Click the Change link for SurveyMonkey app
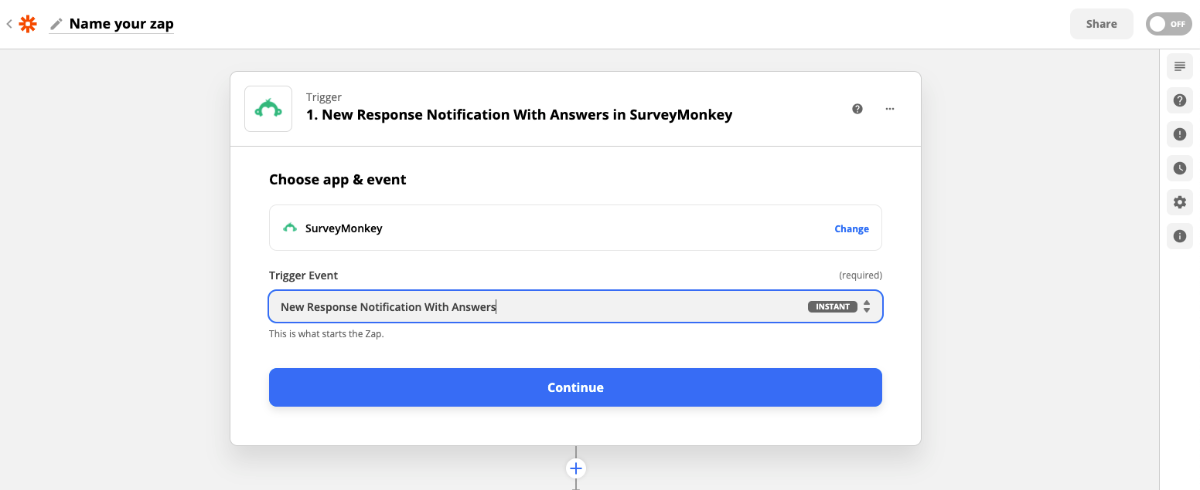 tap(852, 229)
